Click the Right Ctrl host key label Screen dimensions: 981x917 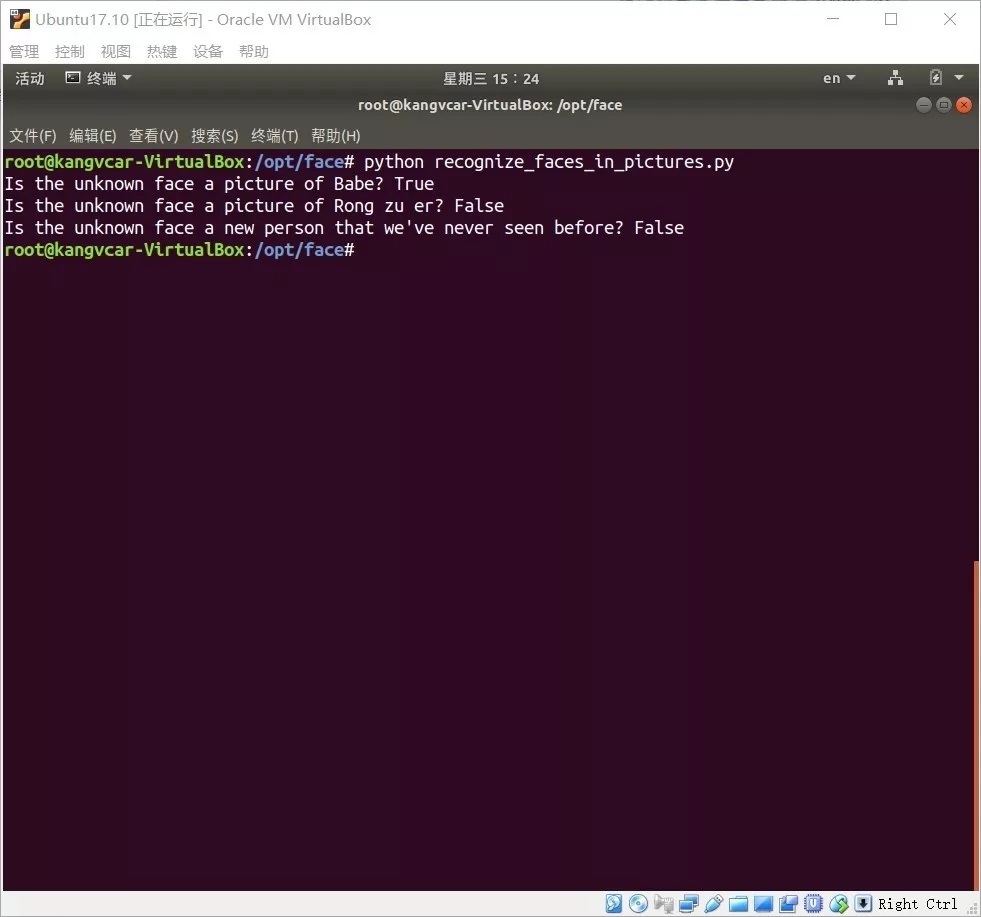click(x=917, y=904)
